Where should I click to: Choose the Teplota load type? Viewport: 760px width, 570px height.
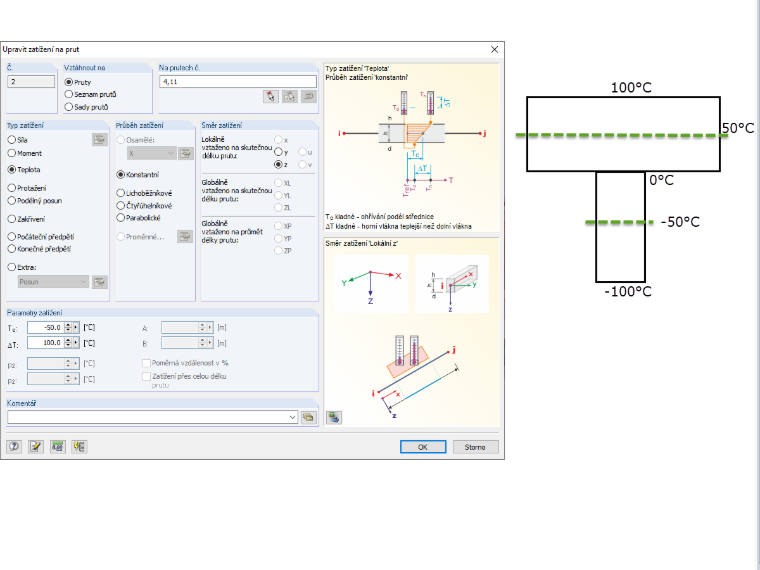pos(12,170)
